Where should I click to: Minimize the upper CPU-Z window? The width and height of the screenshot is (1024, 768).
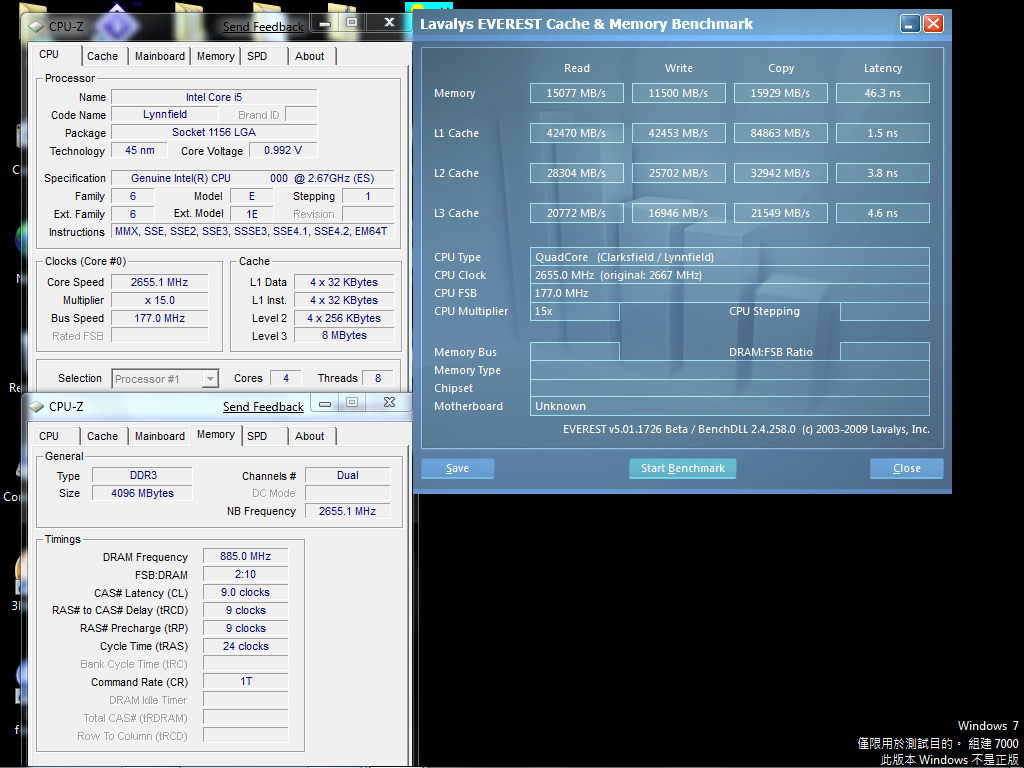point(325,23)
